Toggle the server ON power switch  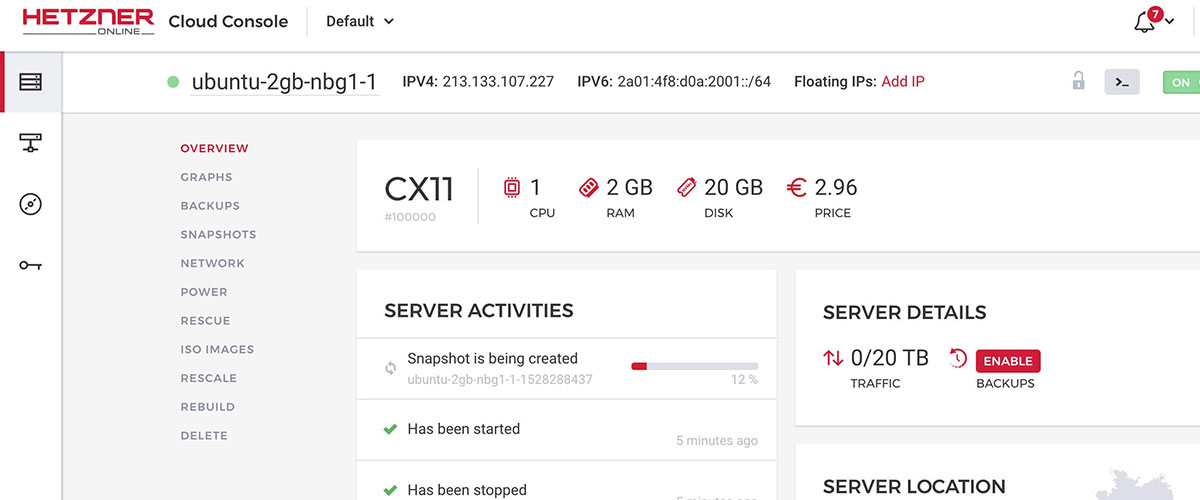pos(1181,82)
